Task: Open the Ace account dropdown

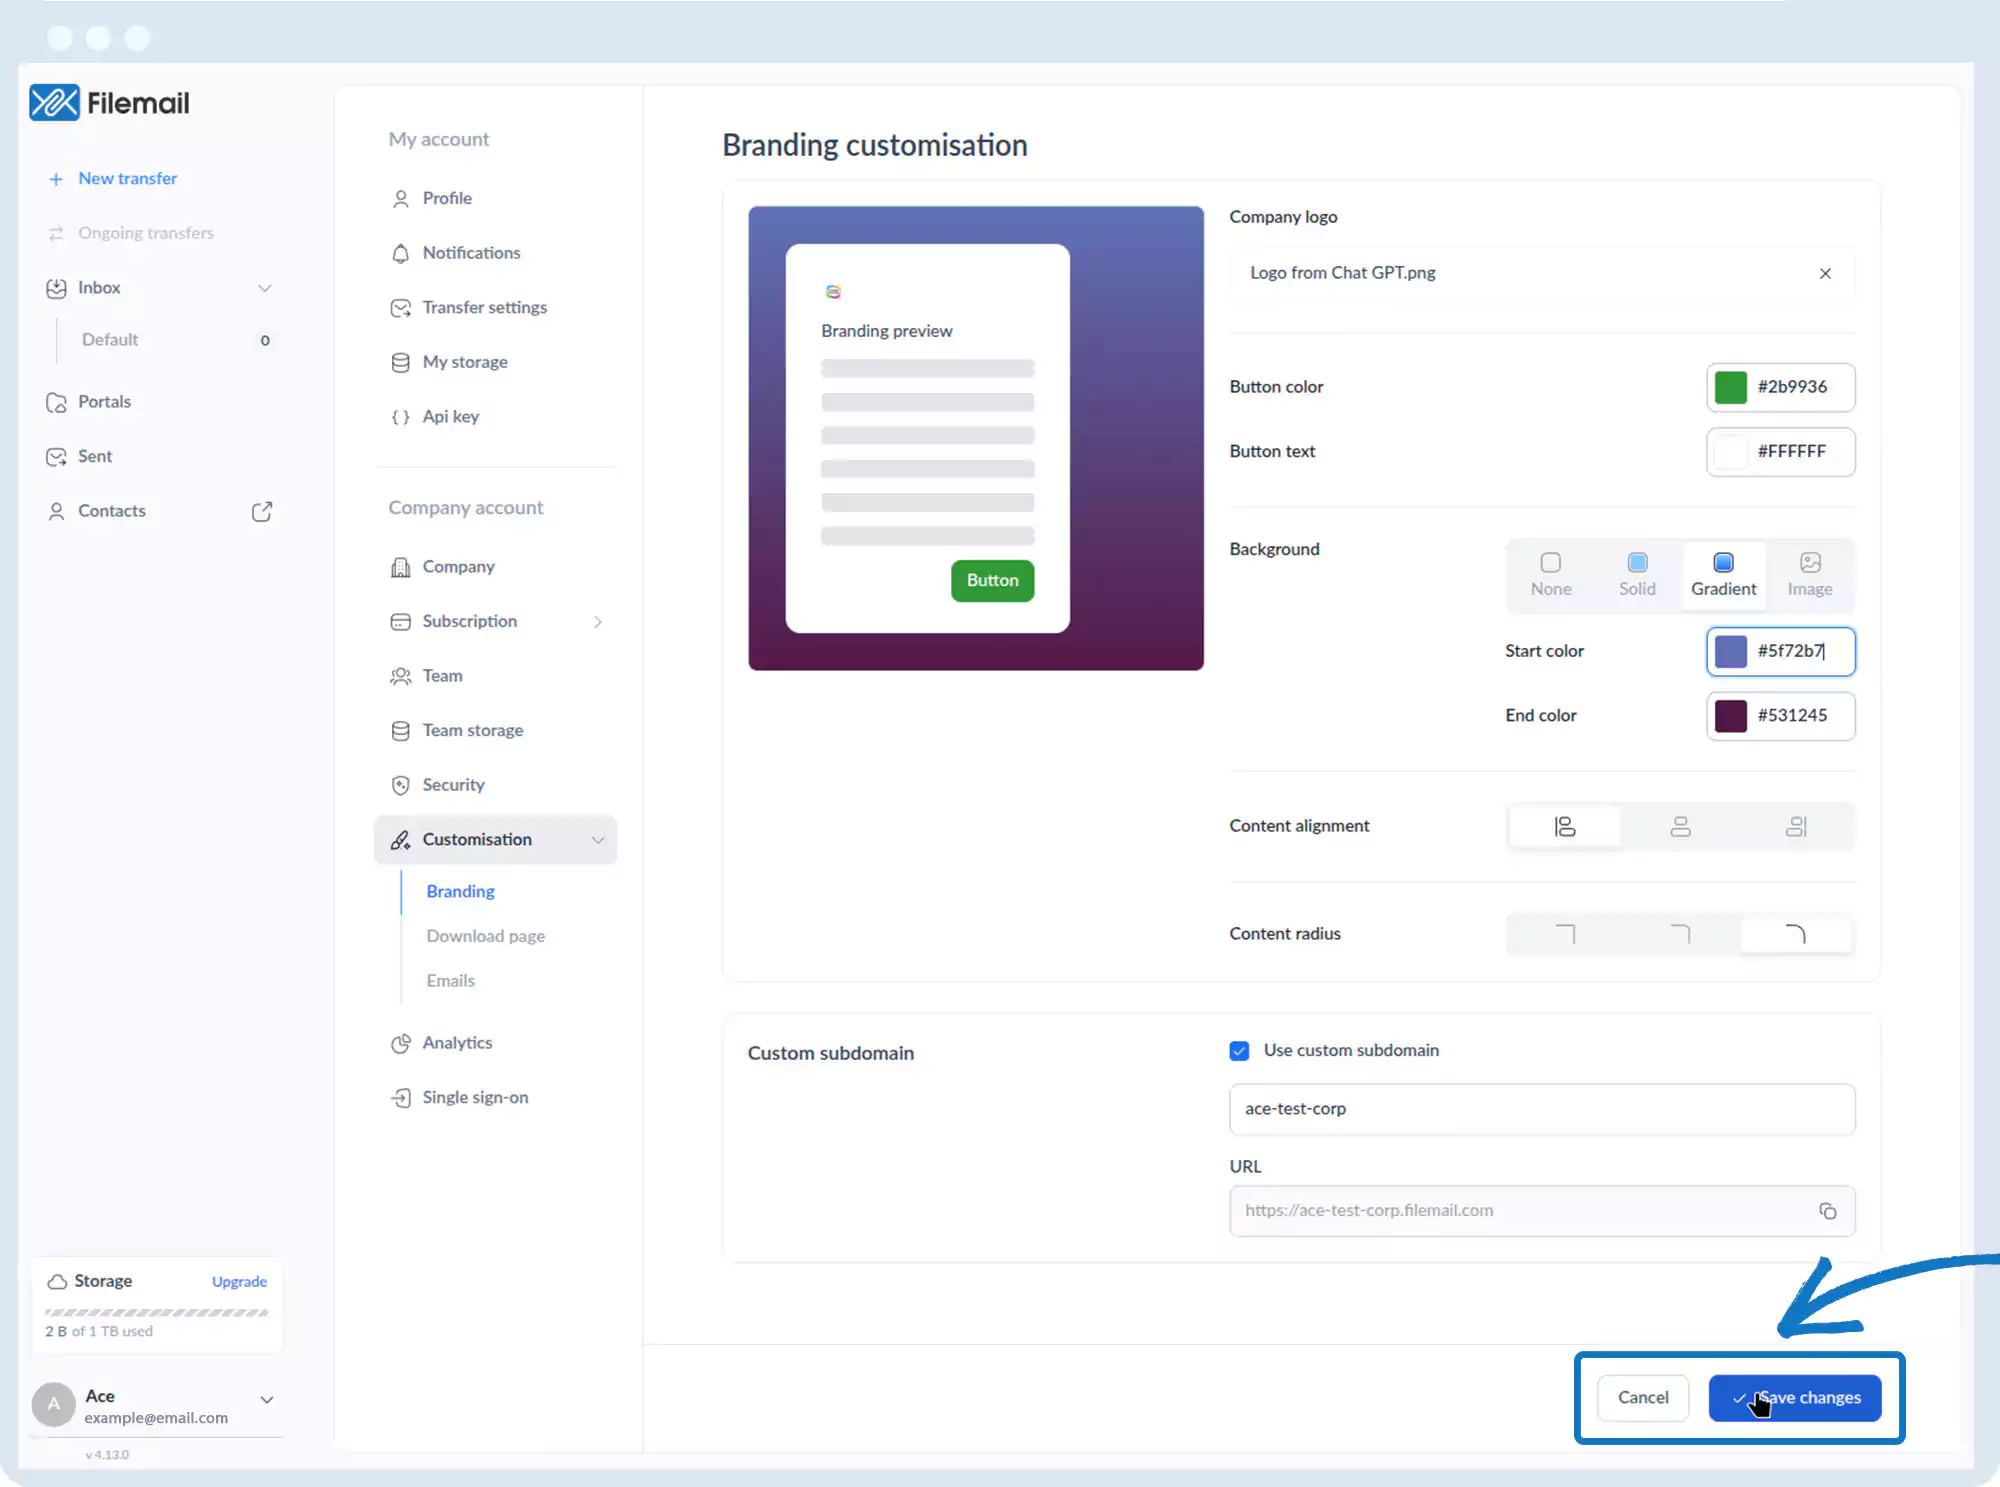Action: 267,1399
